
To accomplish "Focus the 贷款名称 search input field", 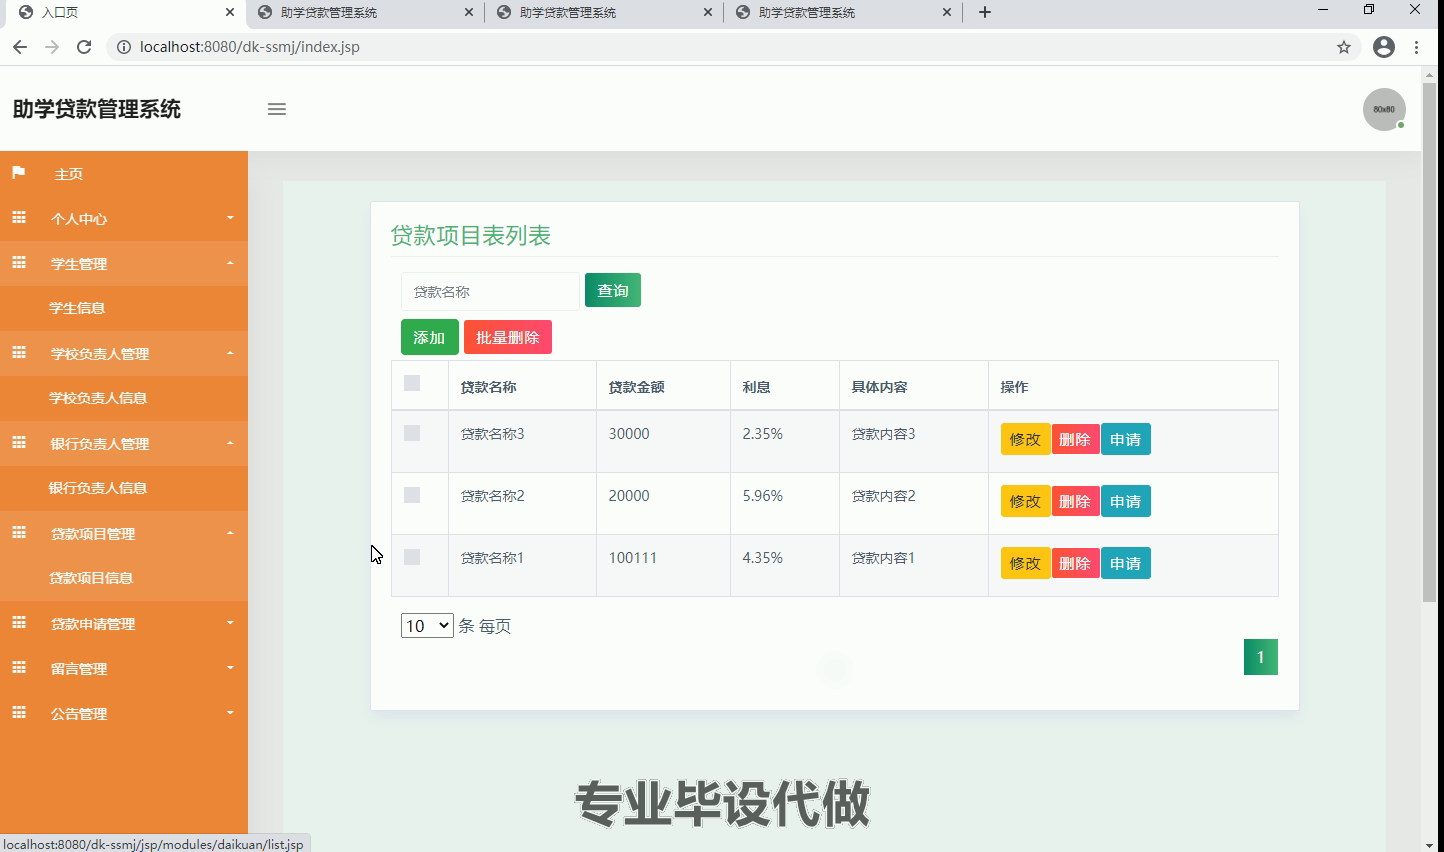I will tap(490, 291).
